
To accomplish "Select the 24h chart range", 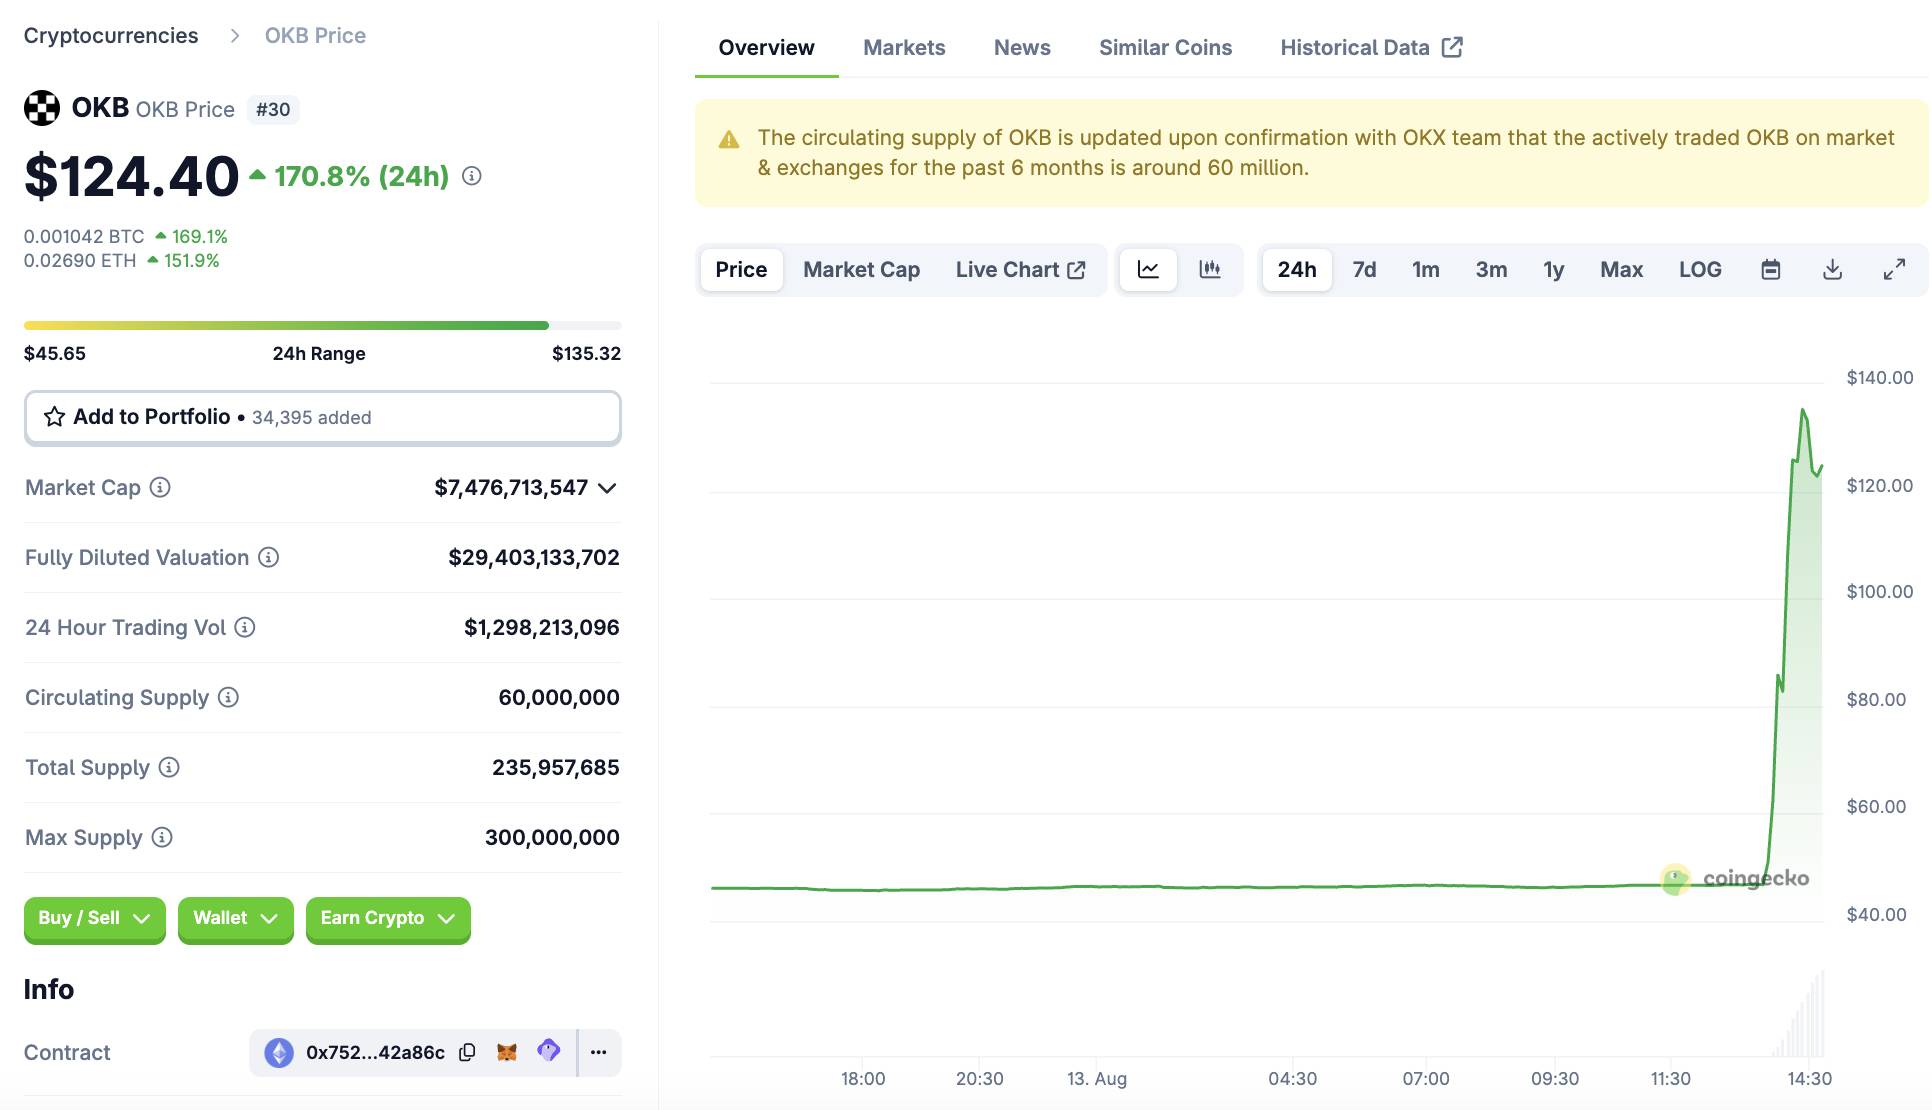I will 1297,270.
